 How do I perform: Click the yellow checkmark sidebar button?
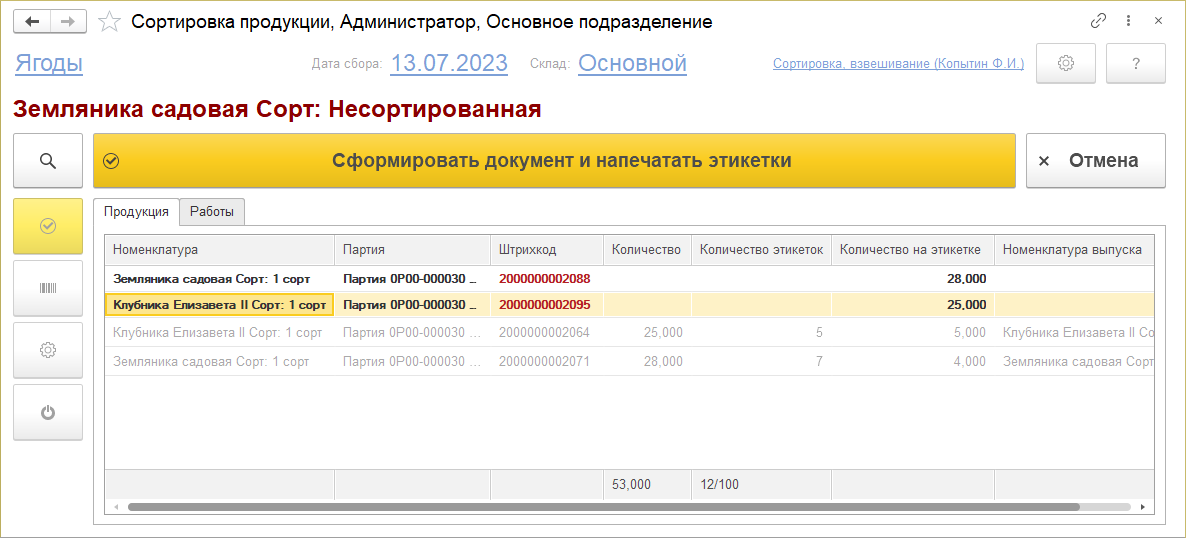point(48,225)
